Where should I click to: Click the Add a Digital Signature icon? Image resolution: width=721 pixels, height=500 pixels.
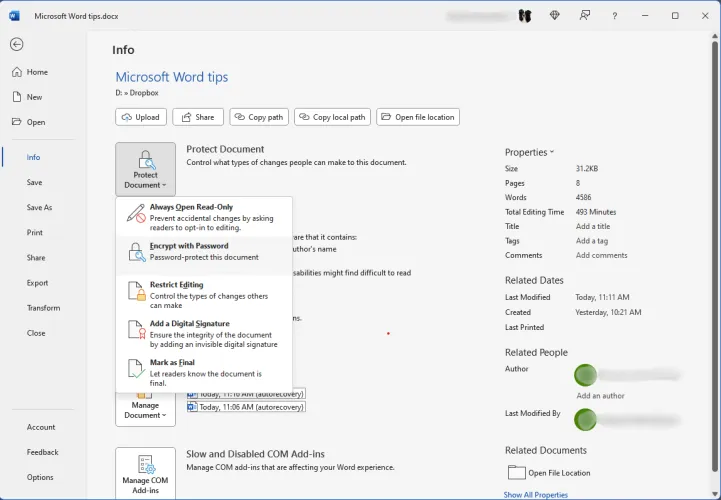[135, 330]
